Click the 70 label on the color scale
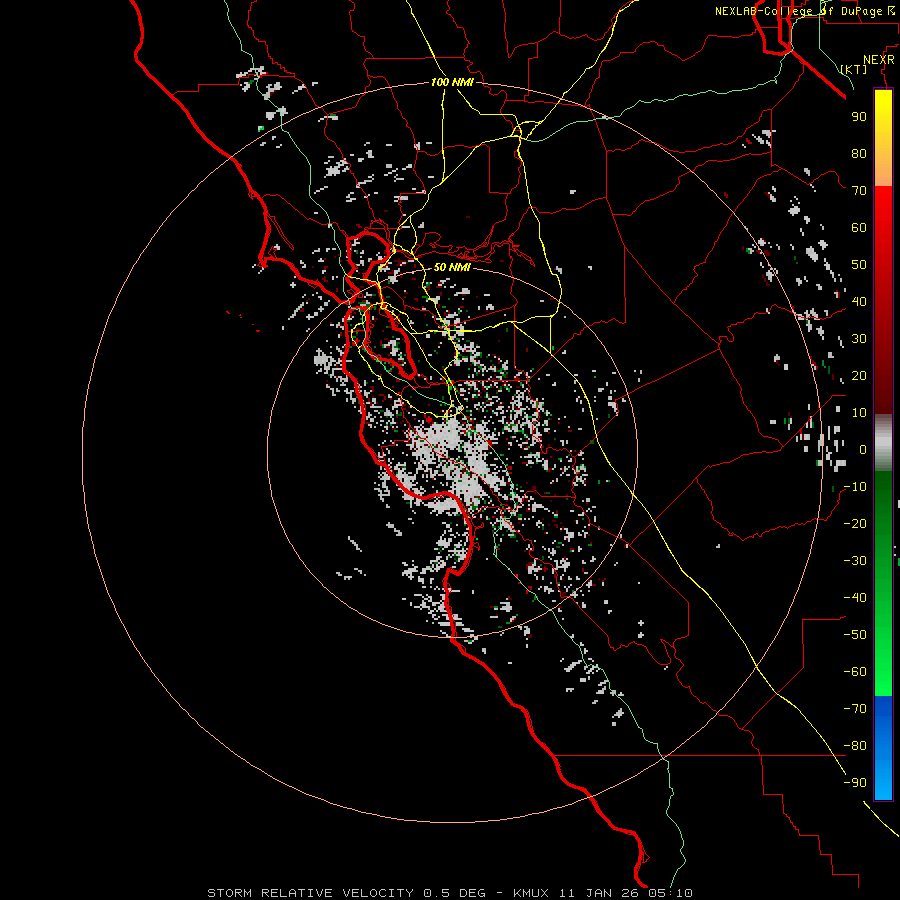Screen dimensions: 900x900 [859, 191]
